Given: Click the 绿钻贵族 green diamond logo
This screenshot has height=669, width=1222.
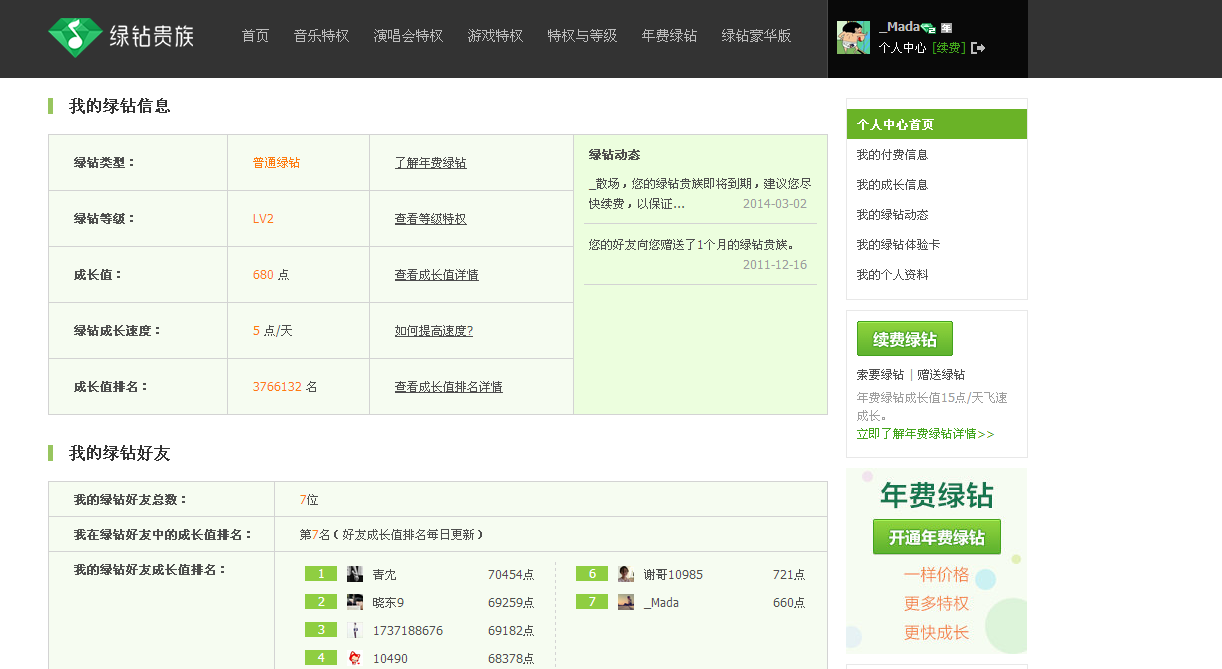Looking at the screenshot, I should pos(121,37).
